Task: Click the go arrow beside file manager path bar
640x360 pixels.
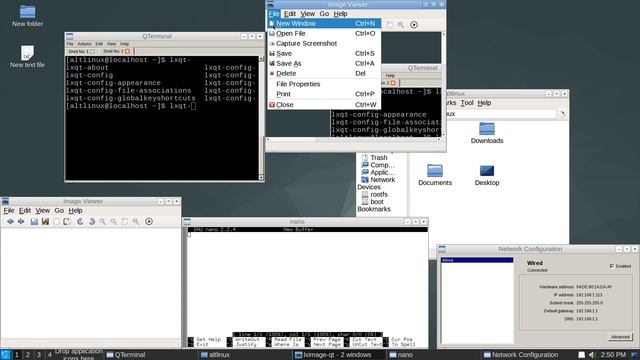Action: point(562,114)
